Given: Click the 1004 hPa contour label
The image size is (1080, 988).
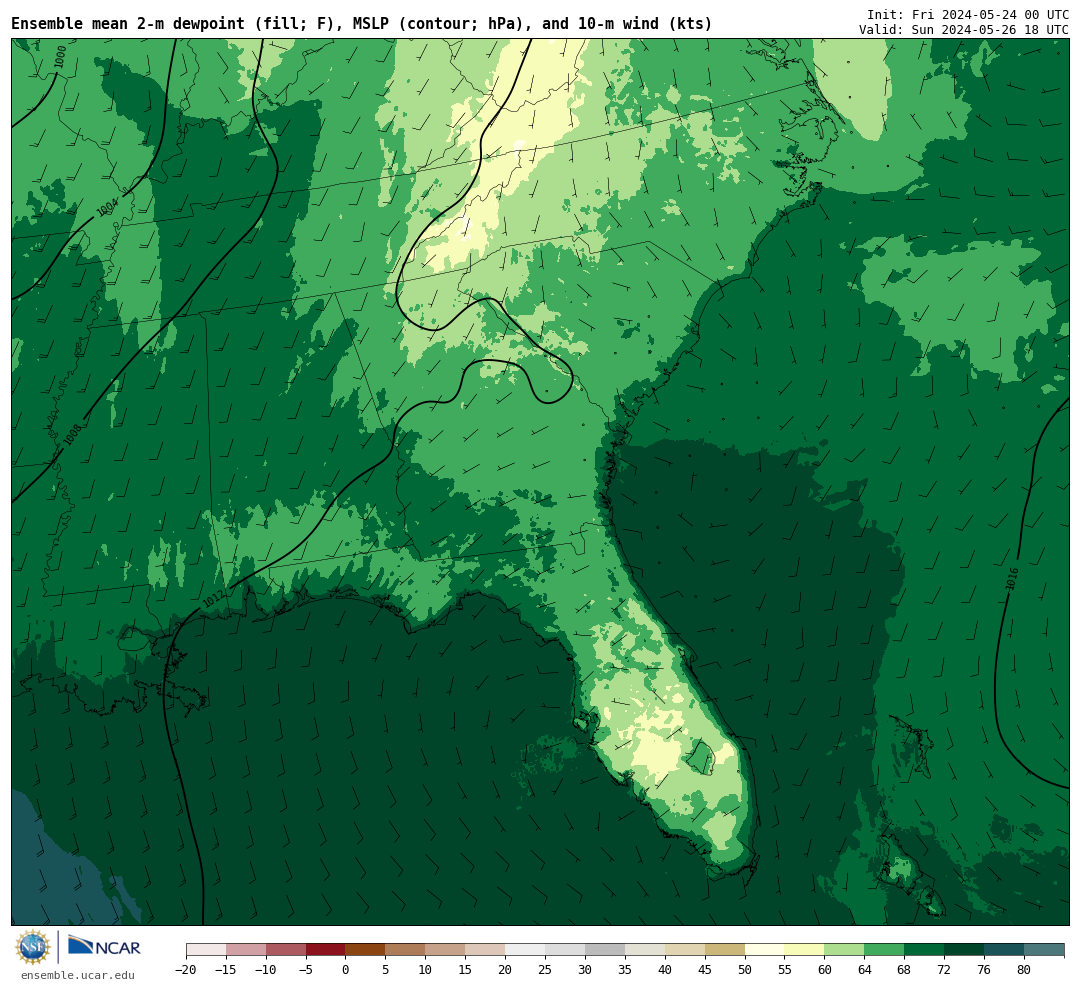Looking at the screenshot, I should pos(107,207).
